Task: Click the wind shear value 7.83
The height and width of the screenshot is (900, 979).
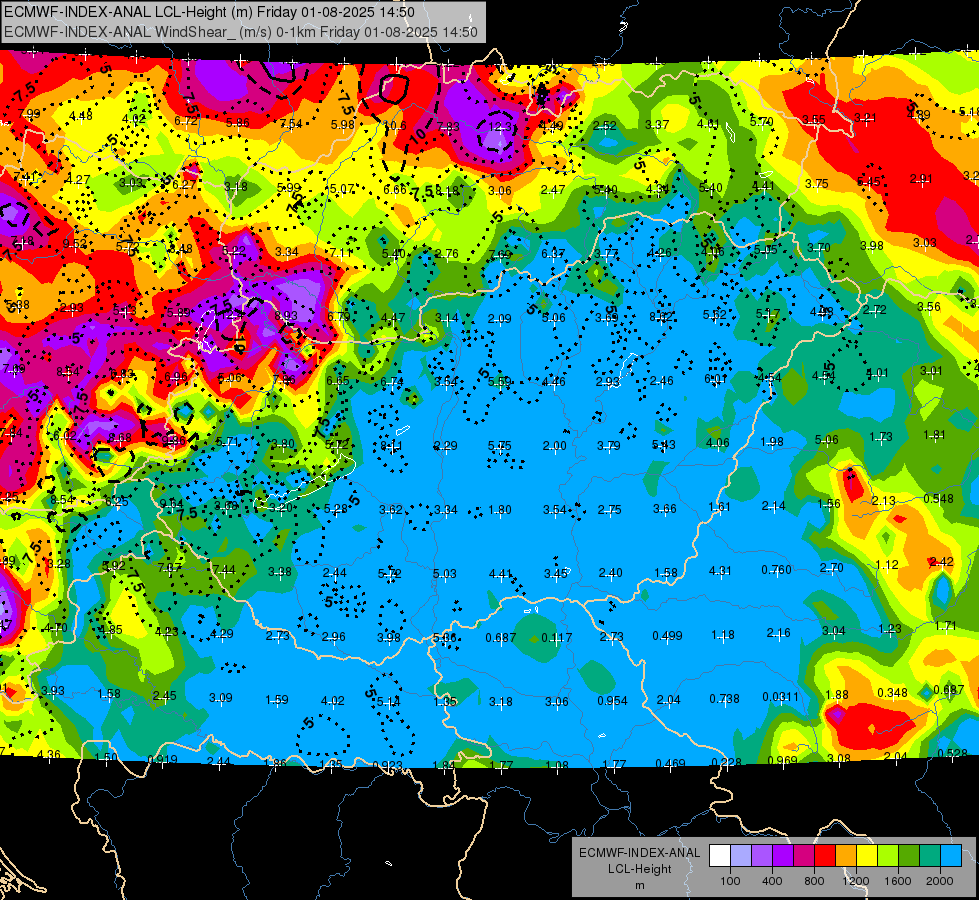Action: (448, 127)
